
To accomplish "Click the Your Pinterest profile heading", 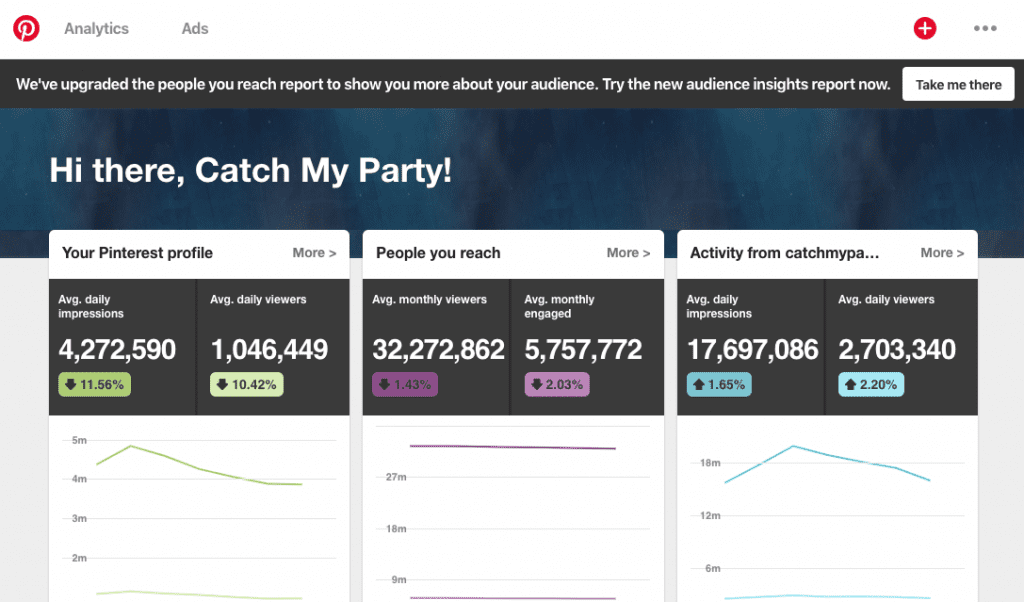I will pyautogui.click(x=137, y=253).
